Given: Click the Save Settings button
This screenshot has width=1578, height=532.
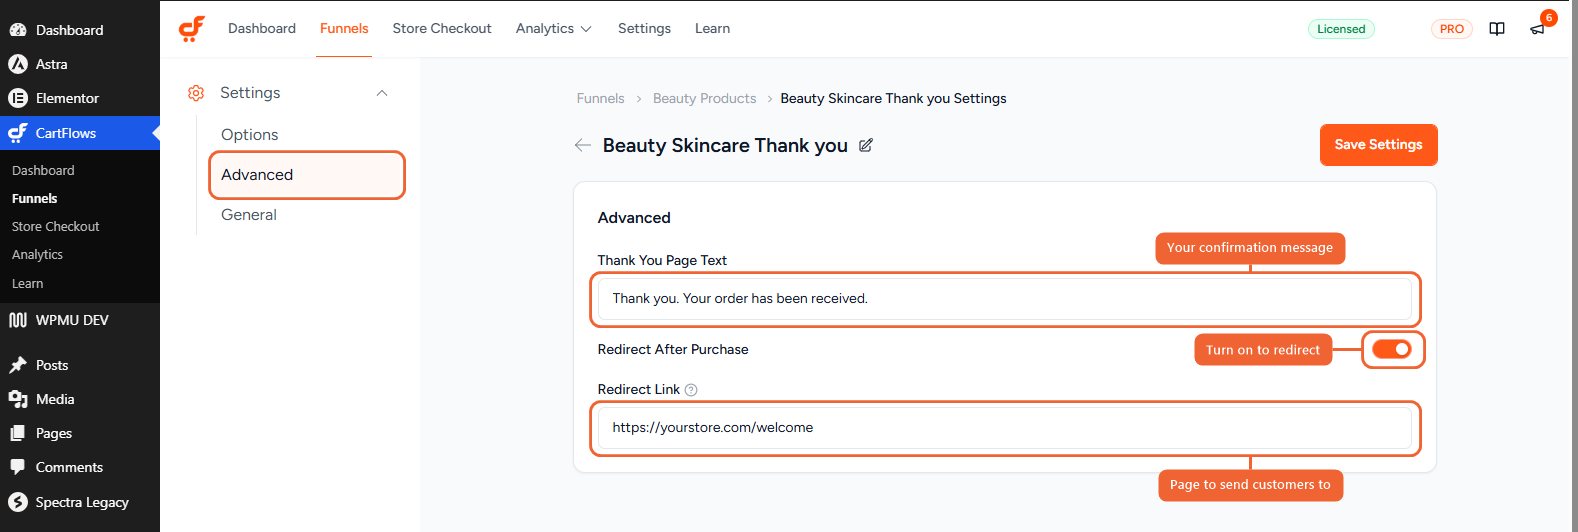Looking at the screenshot, I should pos(1378,145).
